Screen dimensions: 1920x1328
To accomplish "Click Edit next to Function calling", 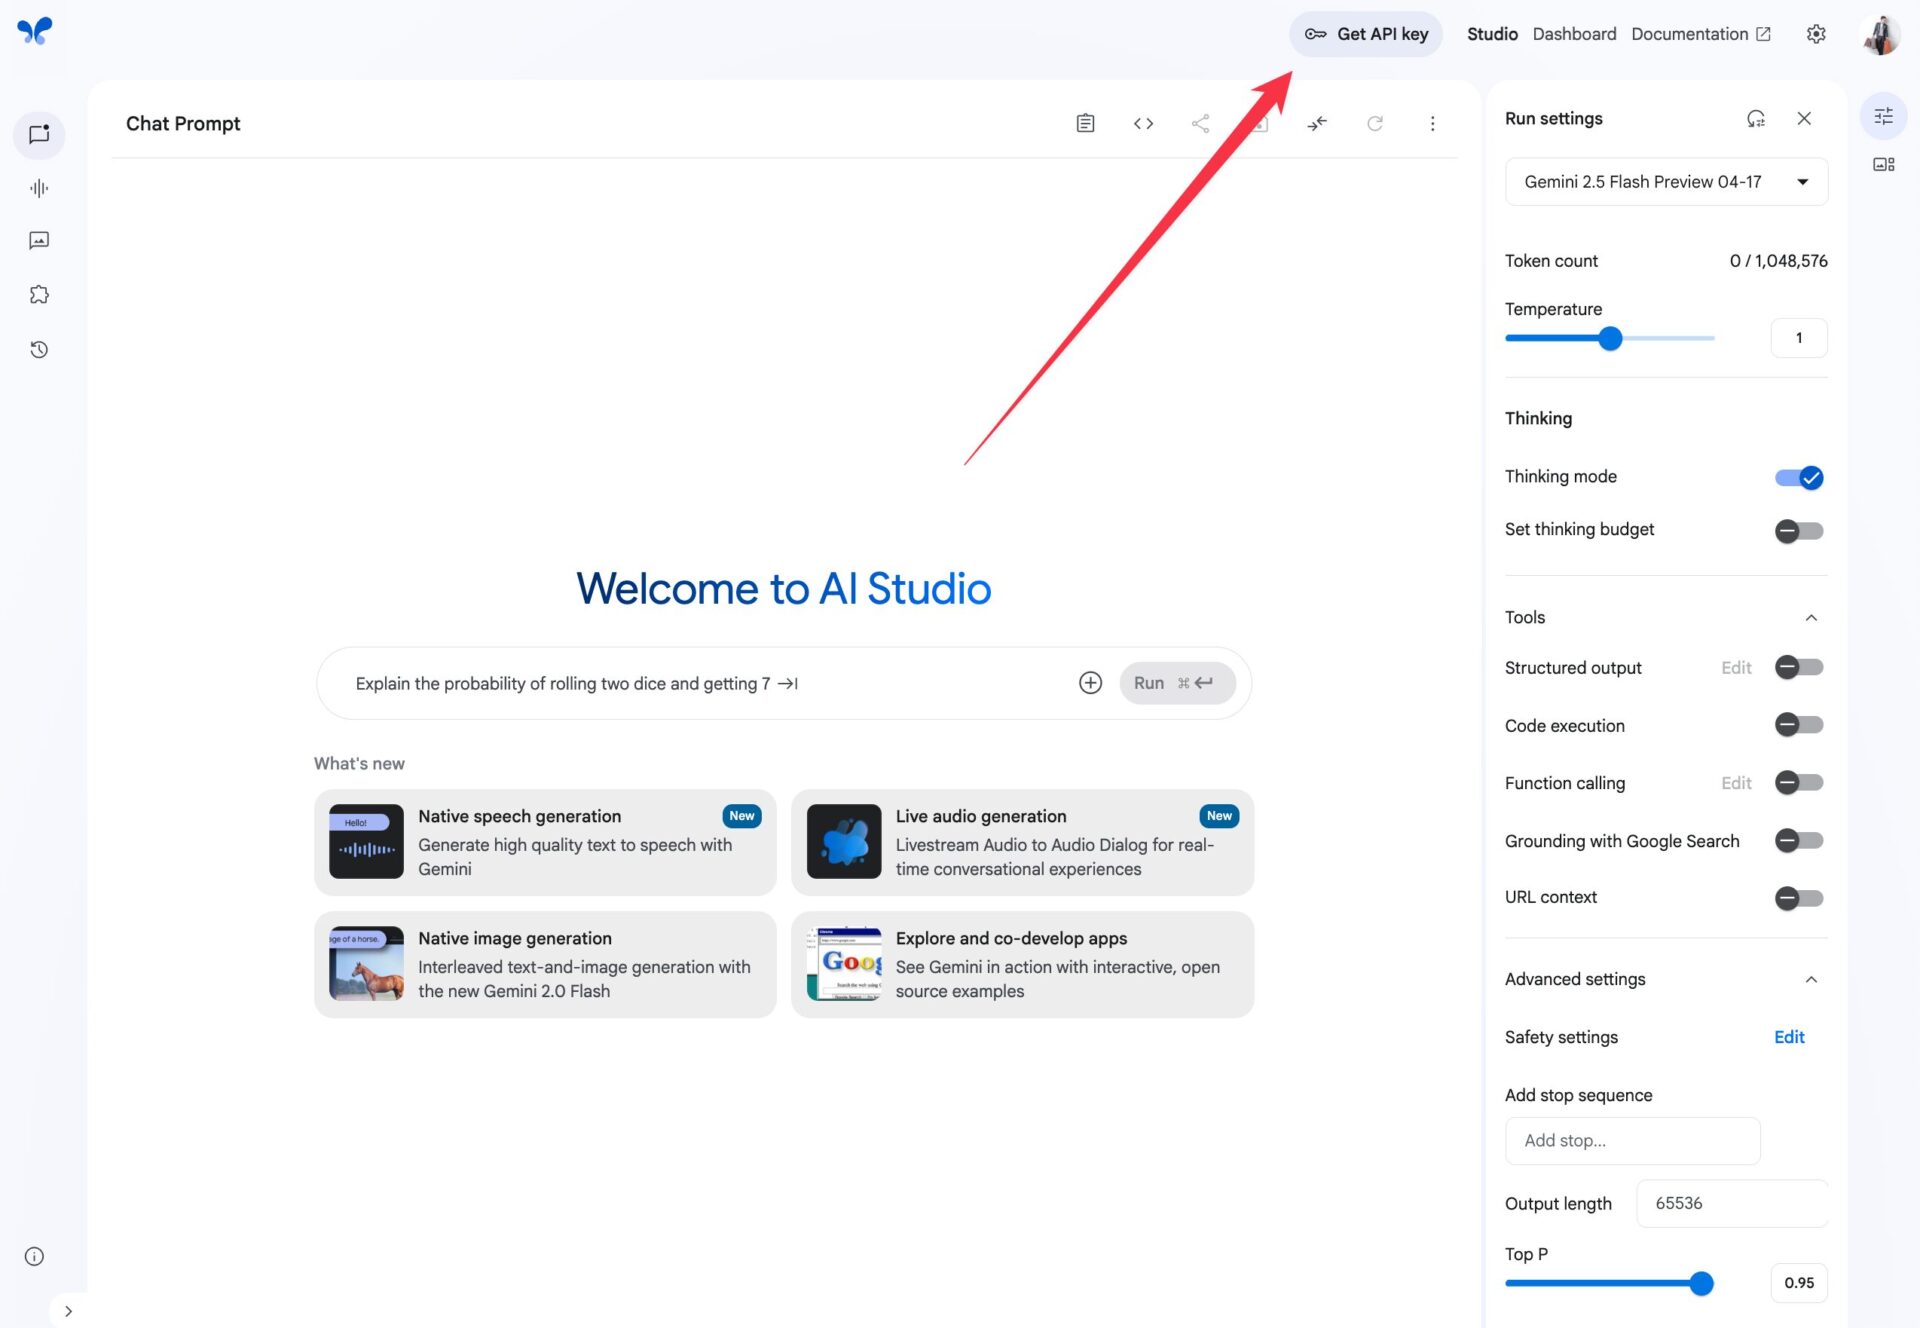I will 1736,783.
